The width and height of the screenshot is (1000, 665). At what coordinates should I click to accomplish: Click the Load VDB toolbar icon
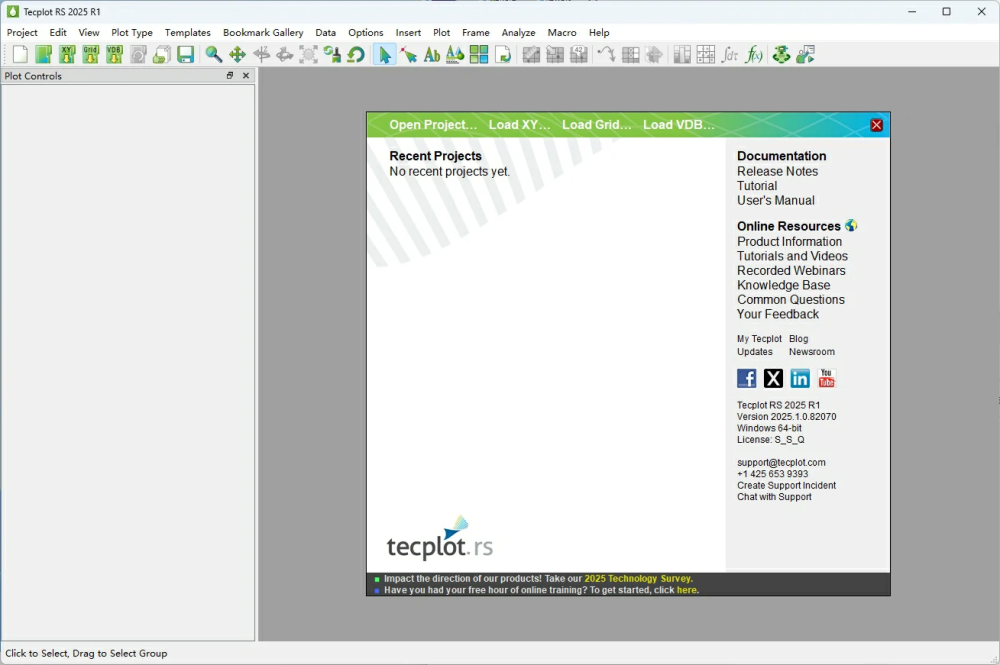tap(114, 55)
